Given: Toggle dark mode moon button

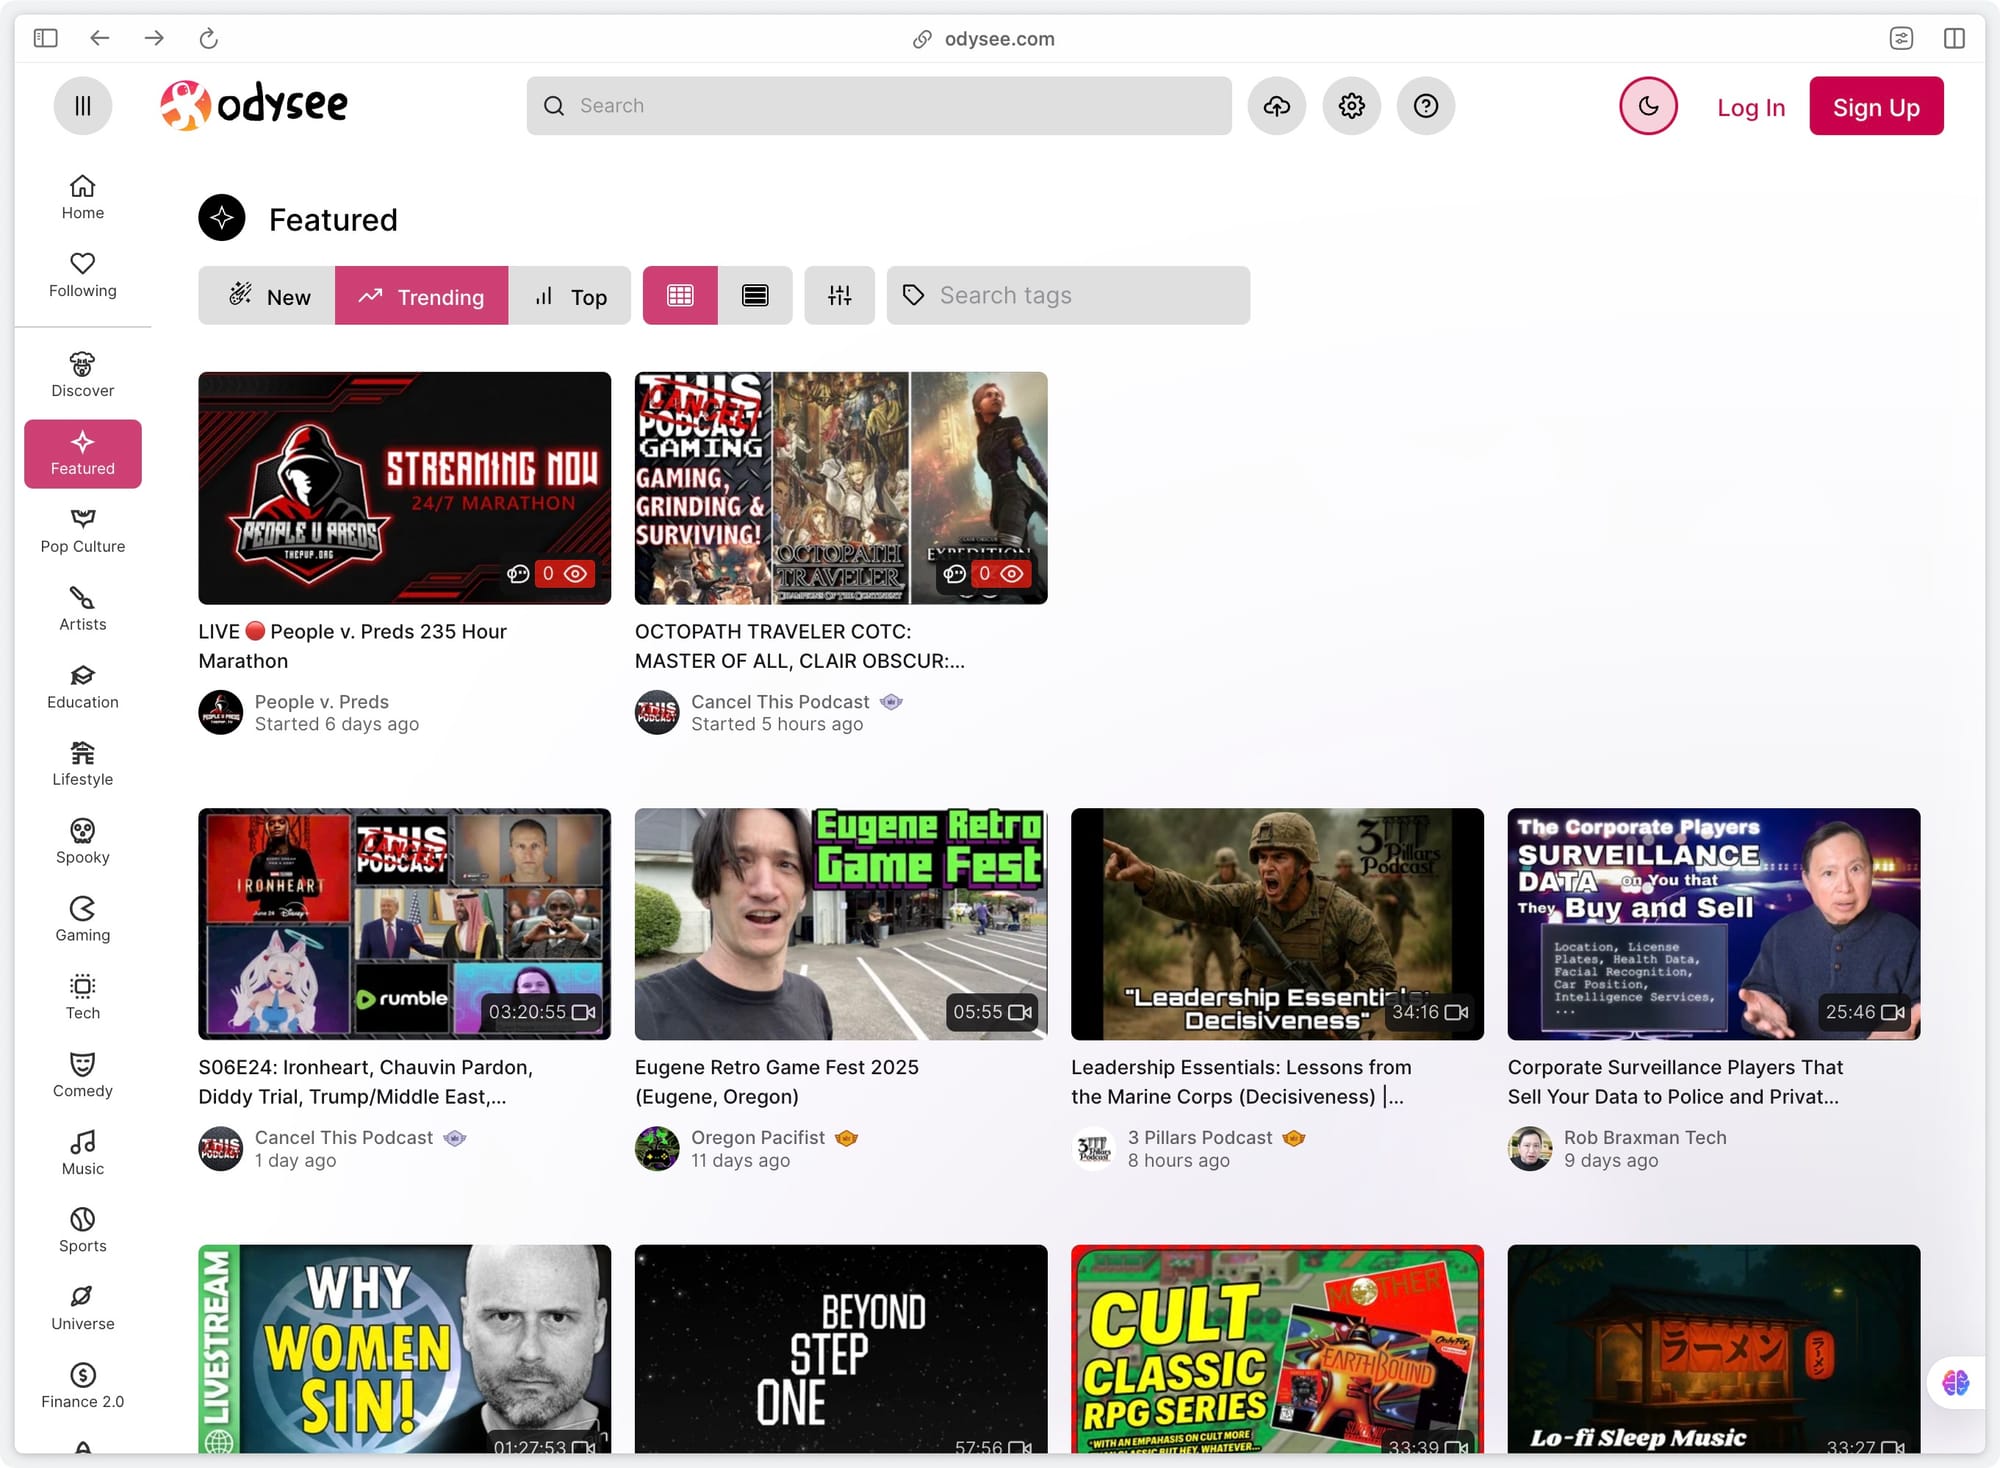Looking at the screenshot, I should (x=1647, y=106).
